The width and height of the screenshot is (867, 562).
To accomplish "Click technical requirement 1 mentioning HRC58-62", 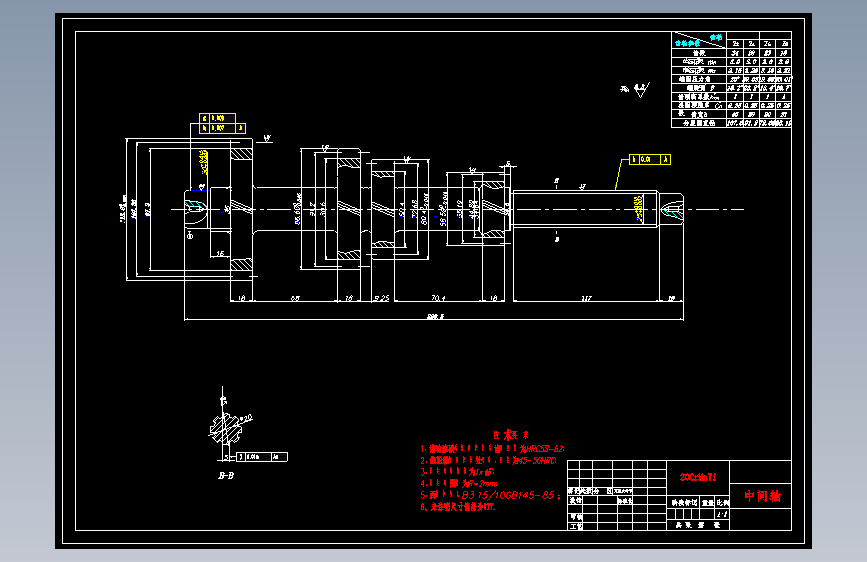I will tap(492, 449).
